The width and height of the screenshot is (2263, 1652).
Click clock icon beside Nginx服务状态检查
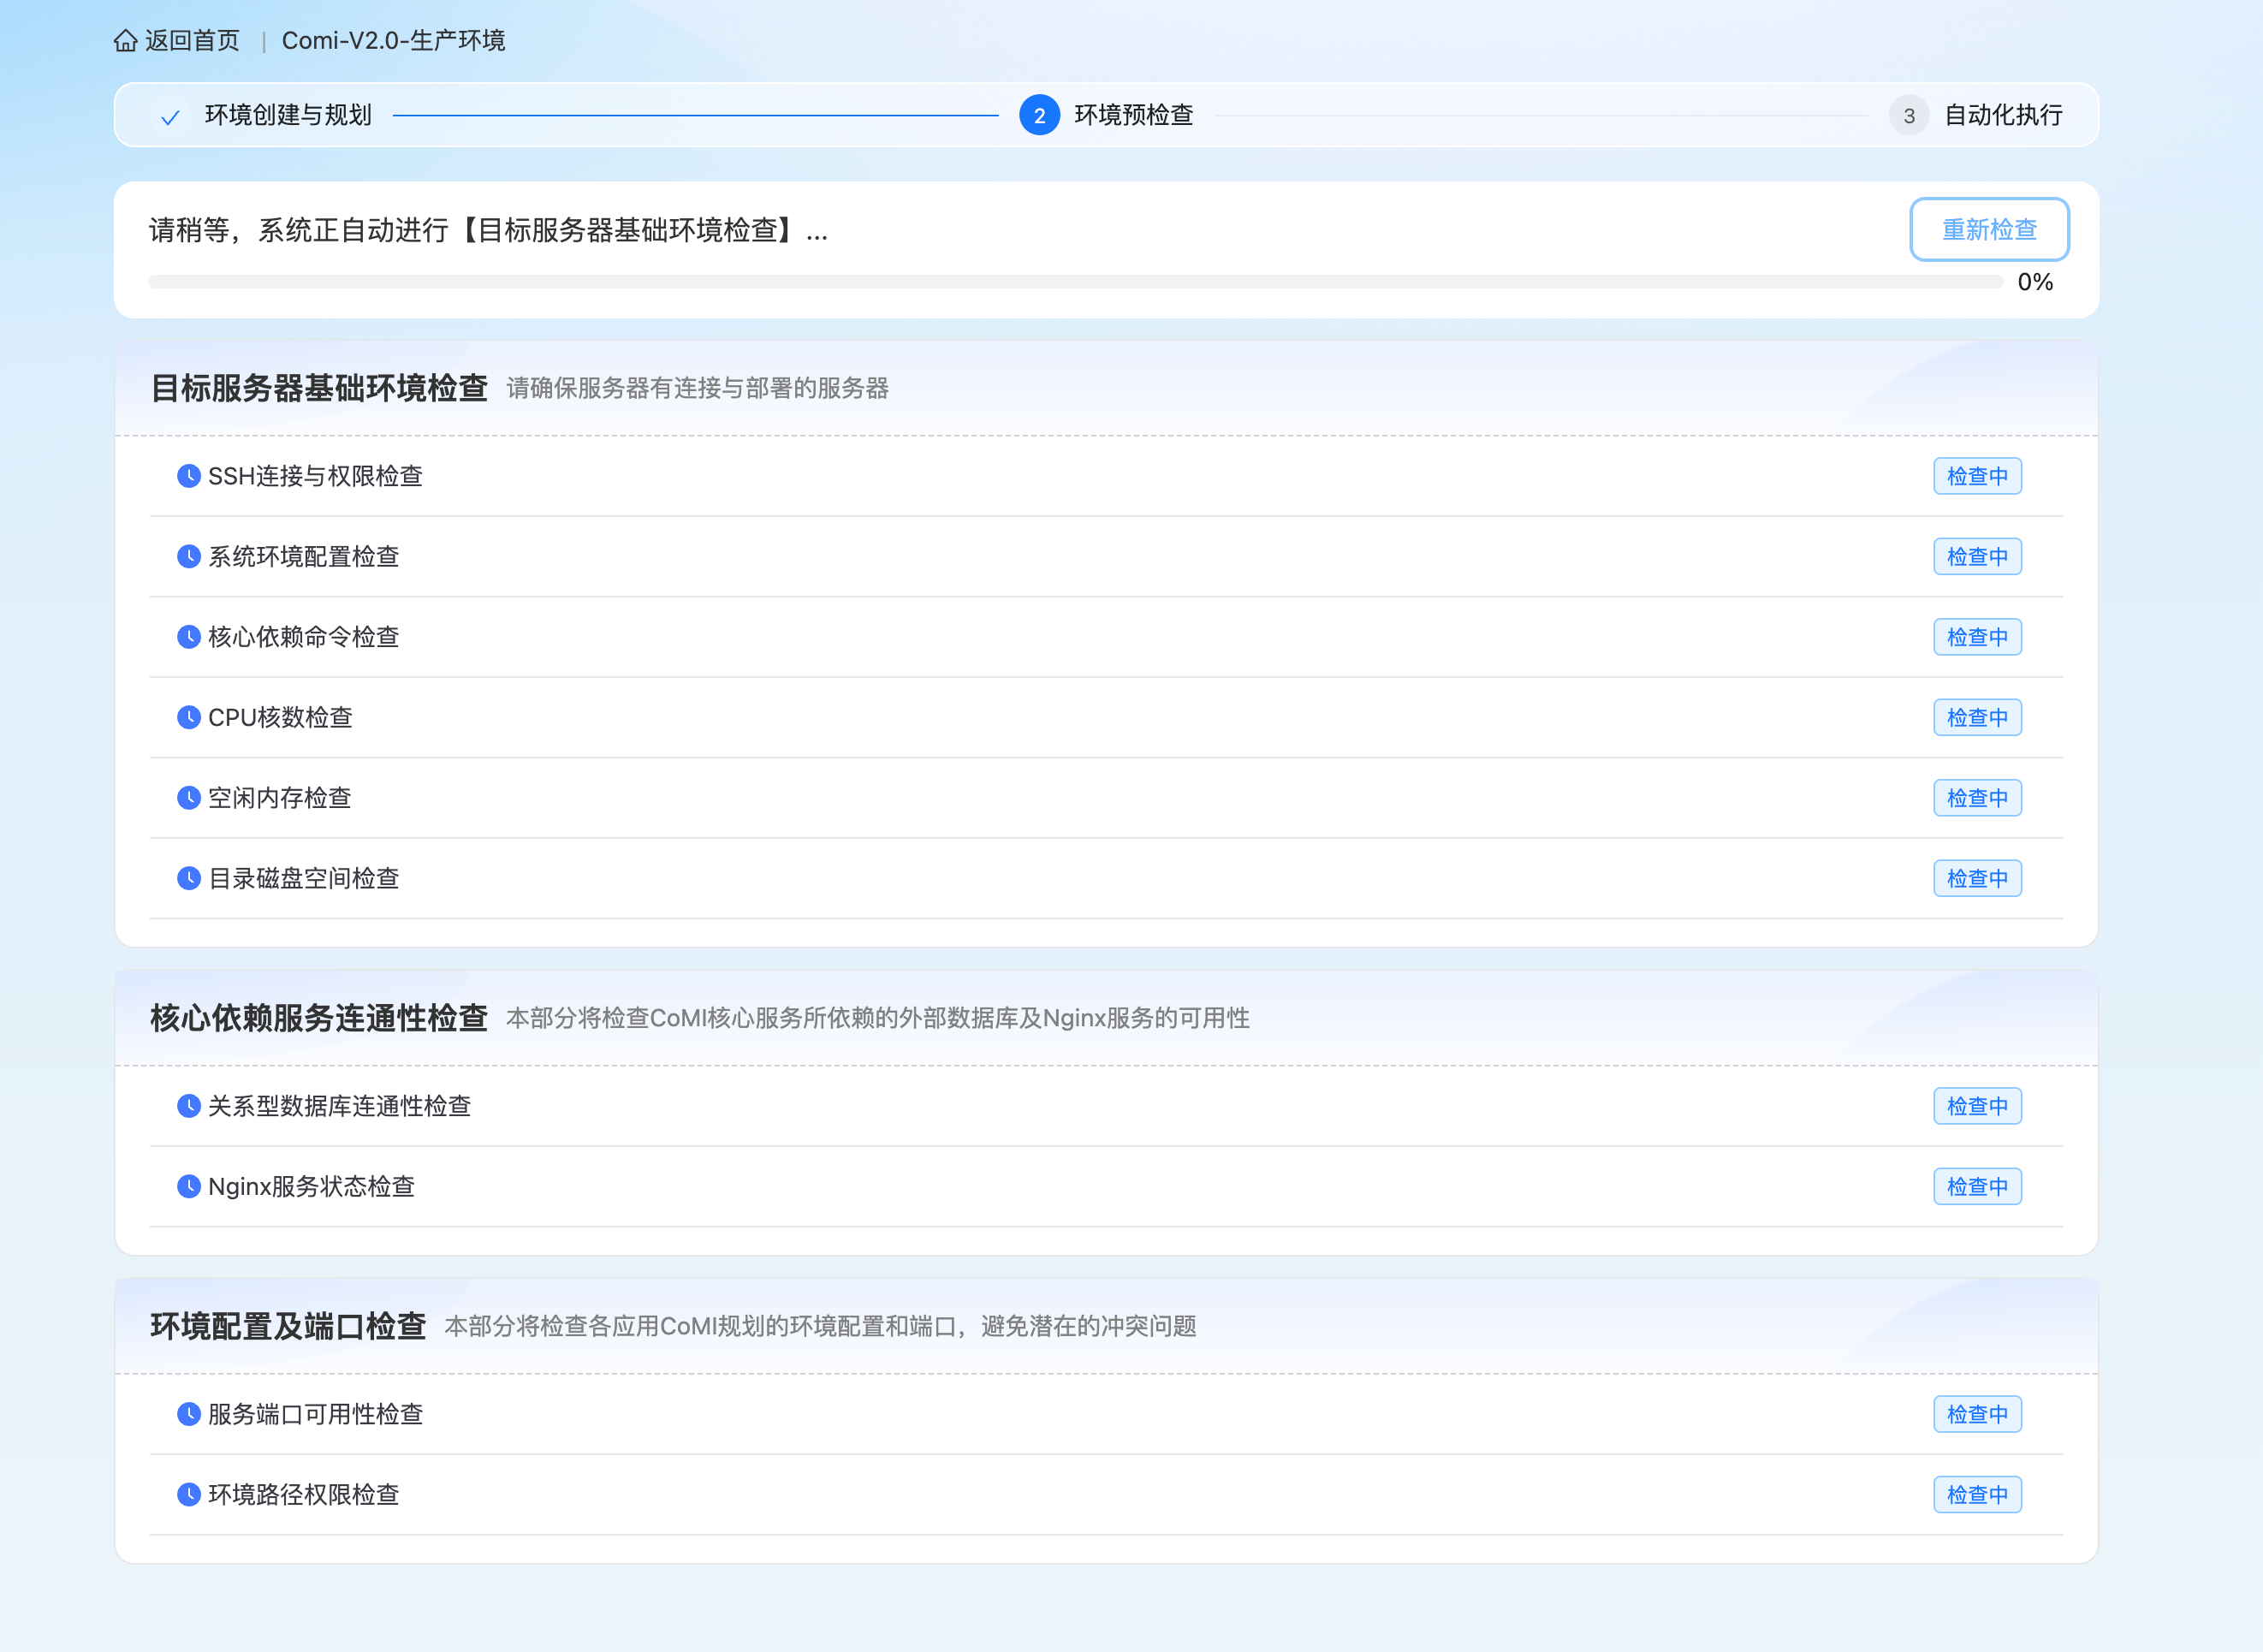(188, 1186)
